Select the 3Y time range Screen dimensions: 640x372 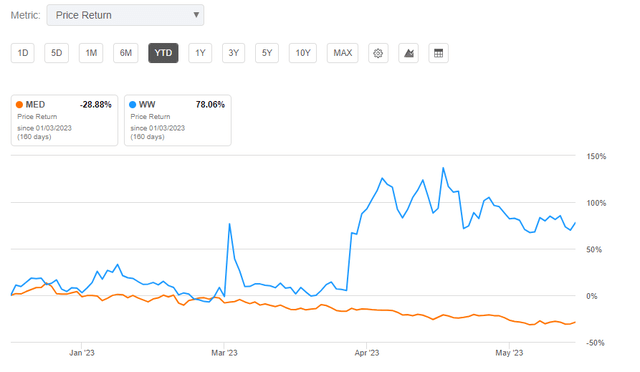(x=233, y=53)
